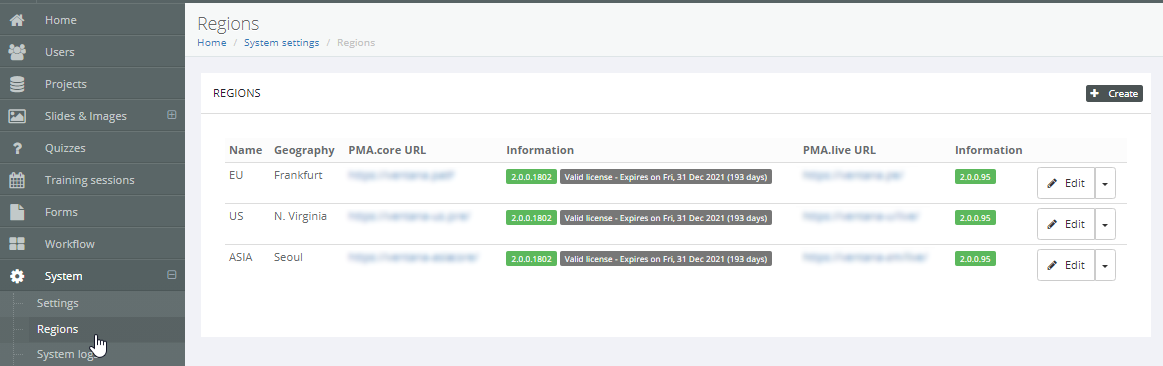Edit the ASIA region
The width and height of the screenshot is (1163, 366).
[1066, 265]
